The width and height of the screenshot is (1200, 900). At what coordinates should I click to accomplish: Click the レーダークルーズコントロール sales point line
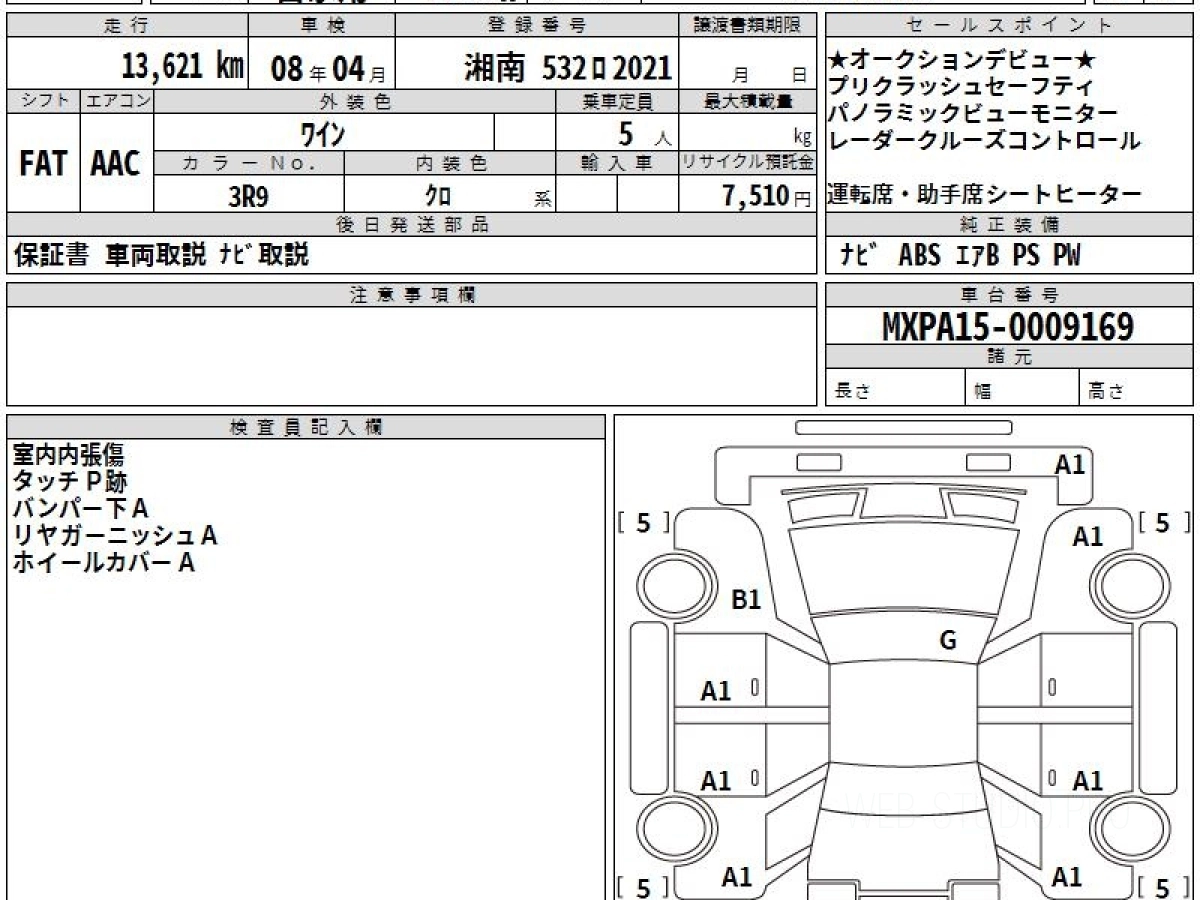[984, 141]
